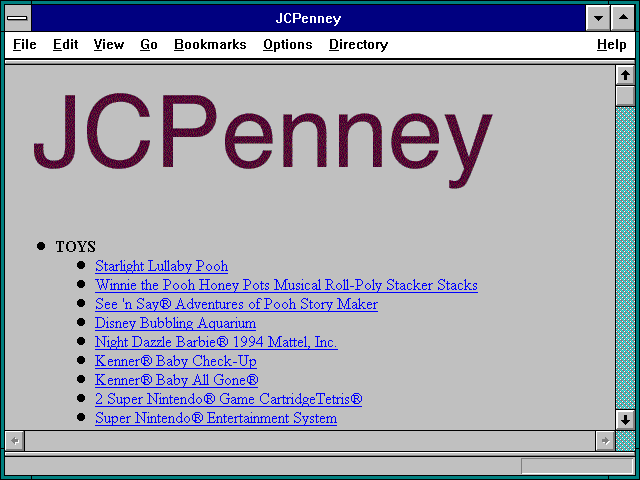Open the Night Dazzle Barbie link
This screenshot has height=480, width=640.
click(x=216, y=342)
